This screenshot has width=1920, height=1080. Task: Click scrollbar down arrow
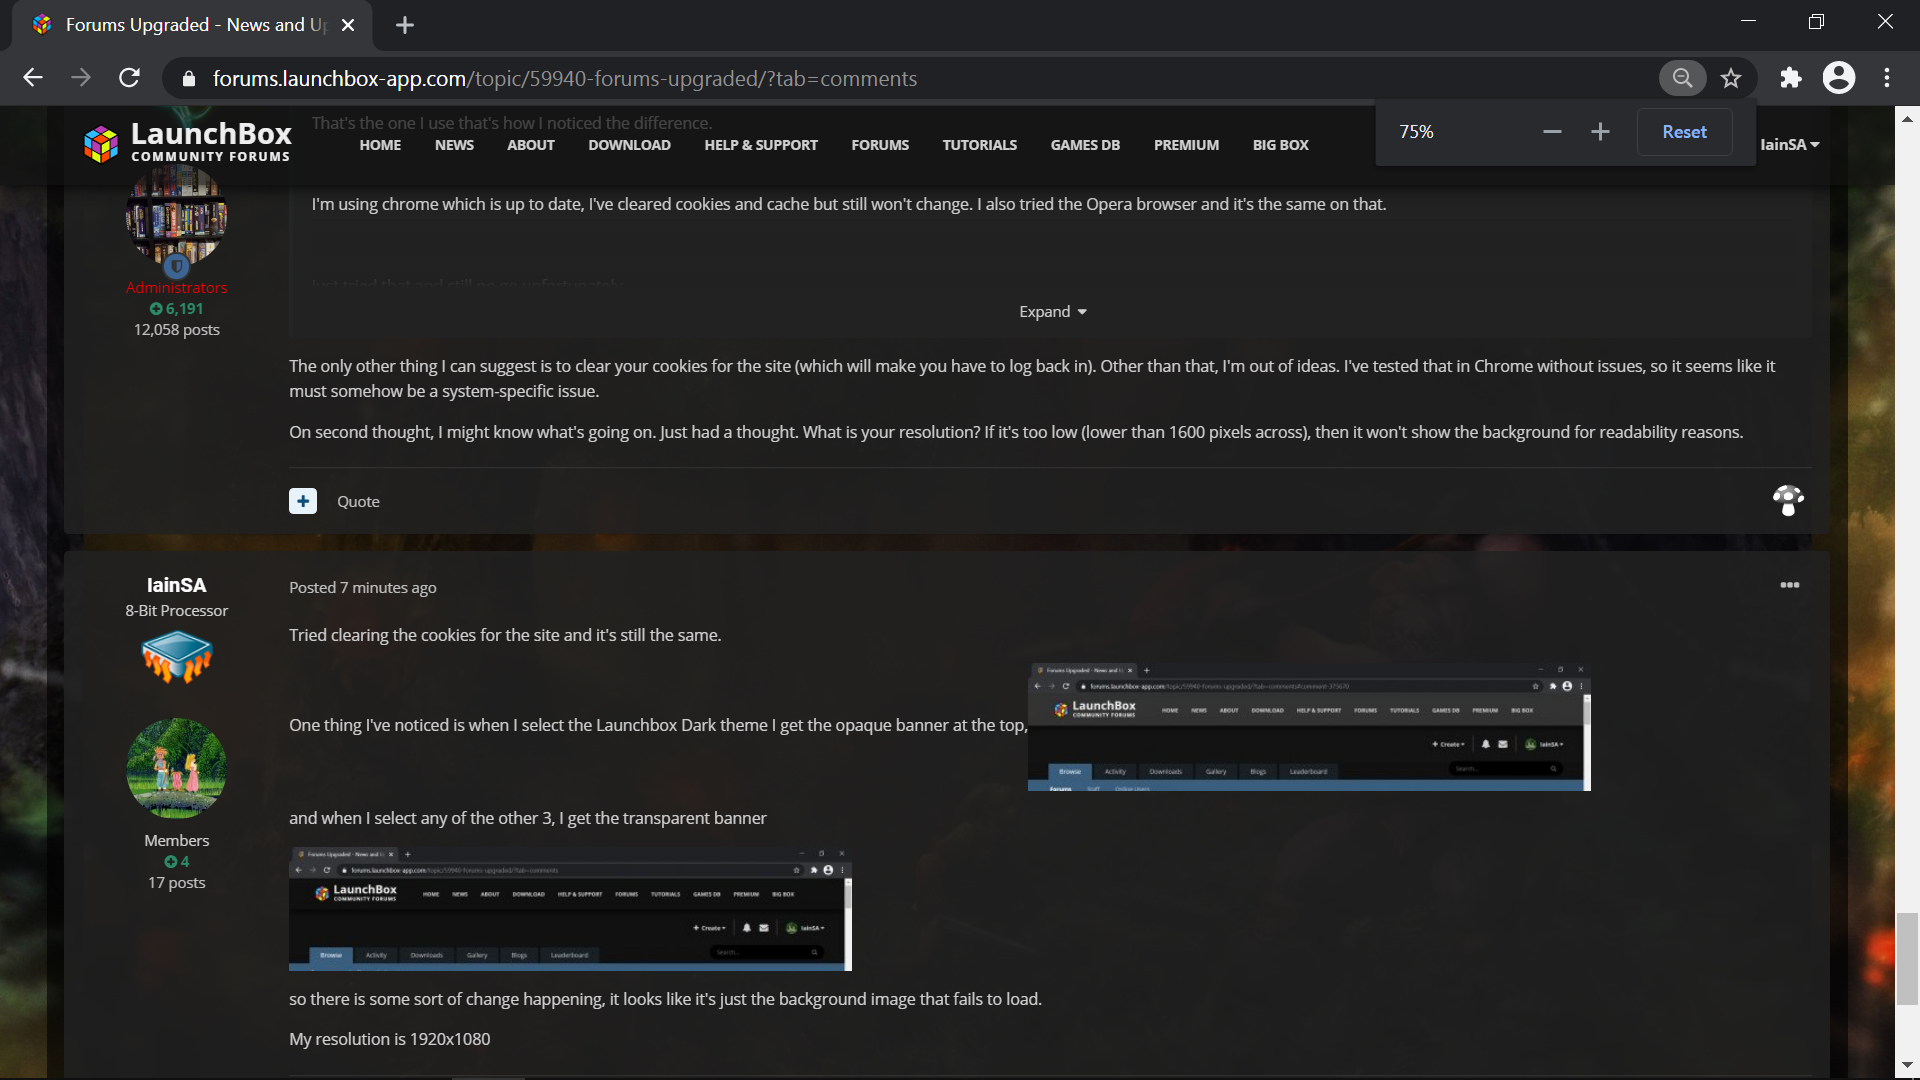[1908, 1066]
